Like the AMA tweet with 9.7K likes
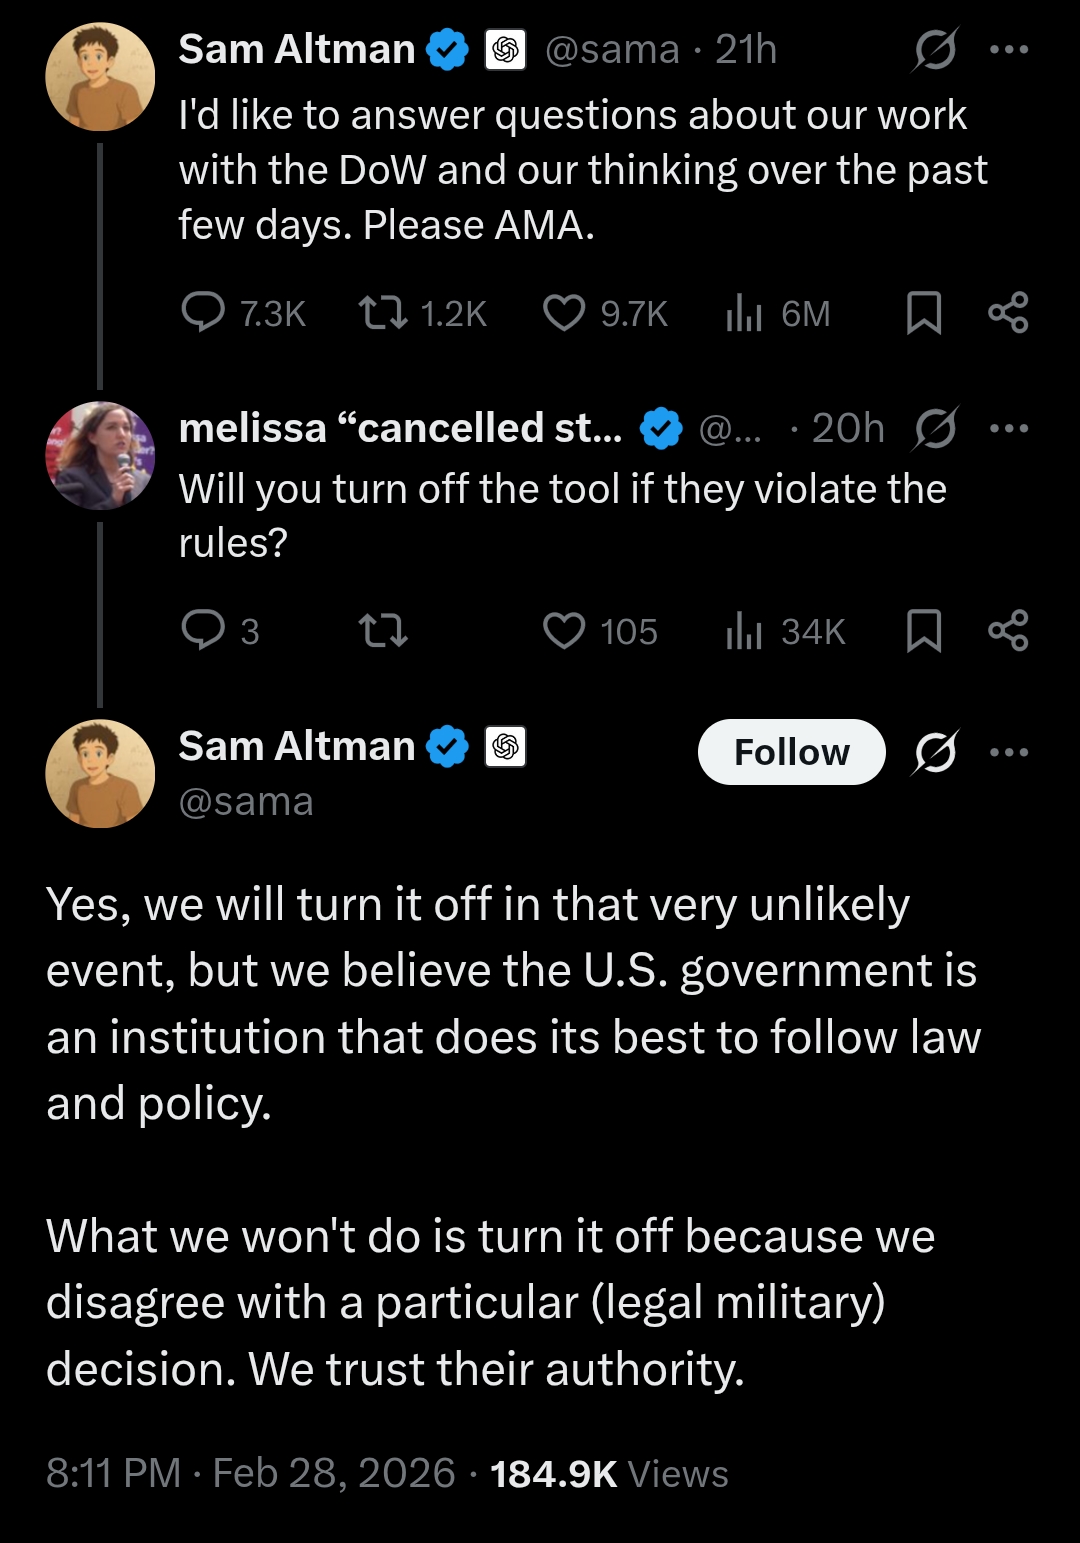1080x1543 pixels. 564,313
